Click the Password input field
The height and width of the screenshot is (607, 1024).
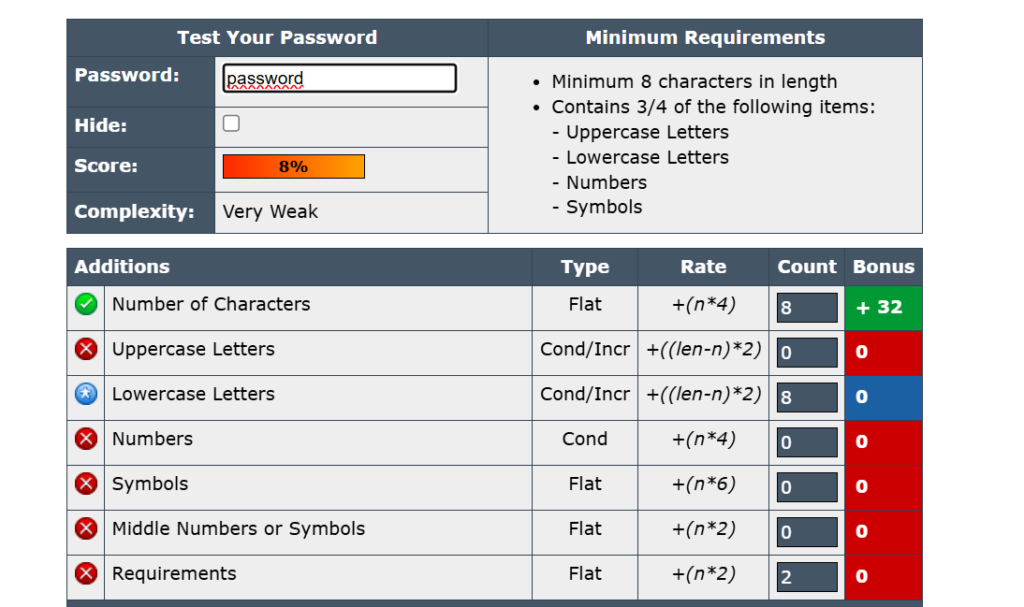339,78
